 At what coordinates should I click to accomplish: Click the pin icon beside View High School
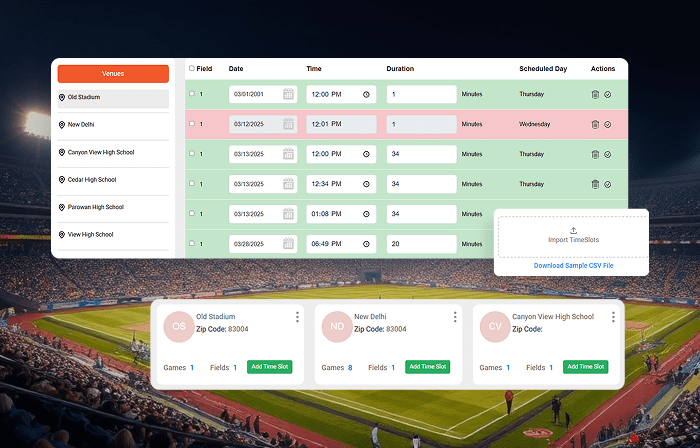(x=62, y=235)
